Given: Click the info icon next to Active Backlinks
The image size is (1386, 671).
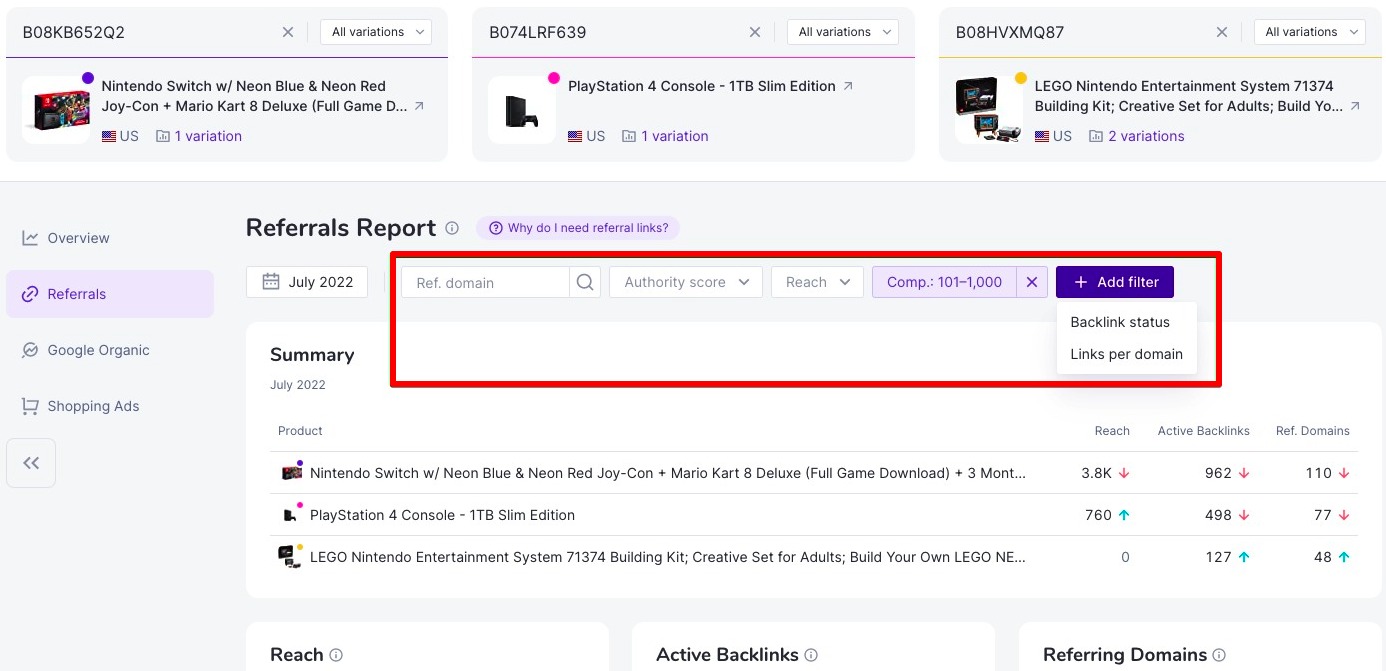Looking at the screenshot, I should (x=811, y=655).
